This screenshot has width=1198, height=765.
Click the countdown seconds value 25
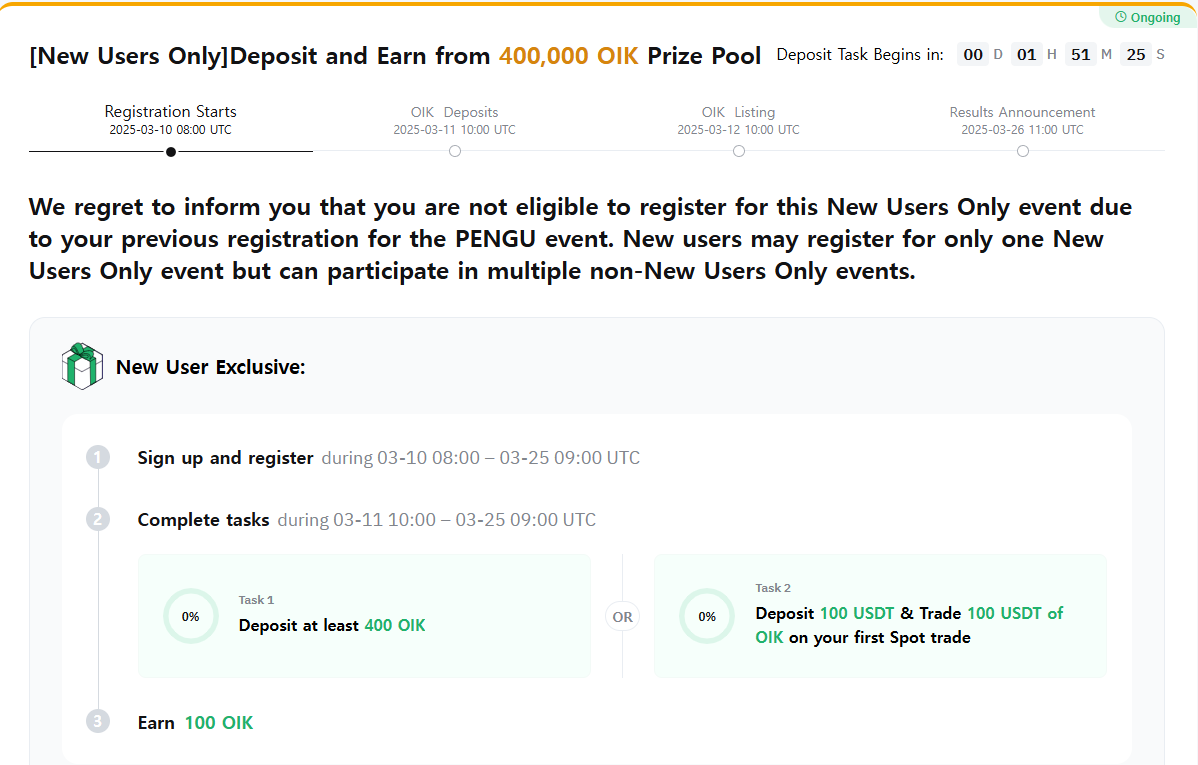pos(1136,54)
